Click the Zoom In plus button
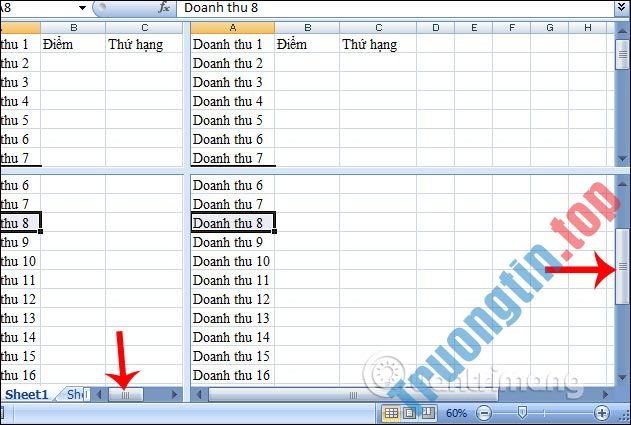 602,413
